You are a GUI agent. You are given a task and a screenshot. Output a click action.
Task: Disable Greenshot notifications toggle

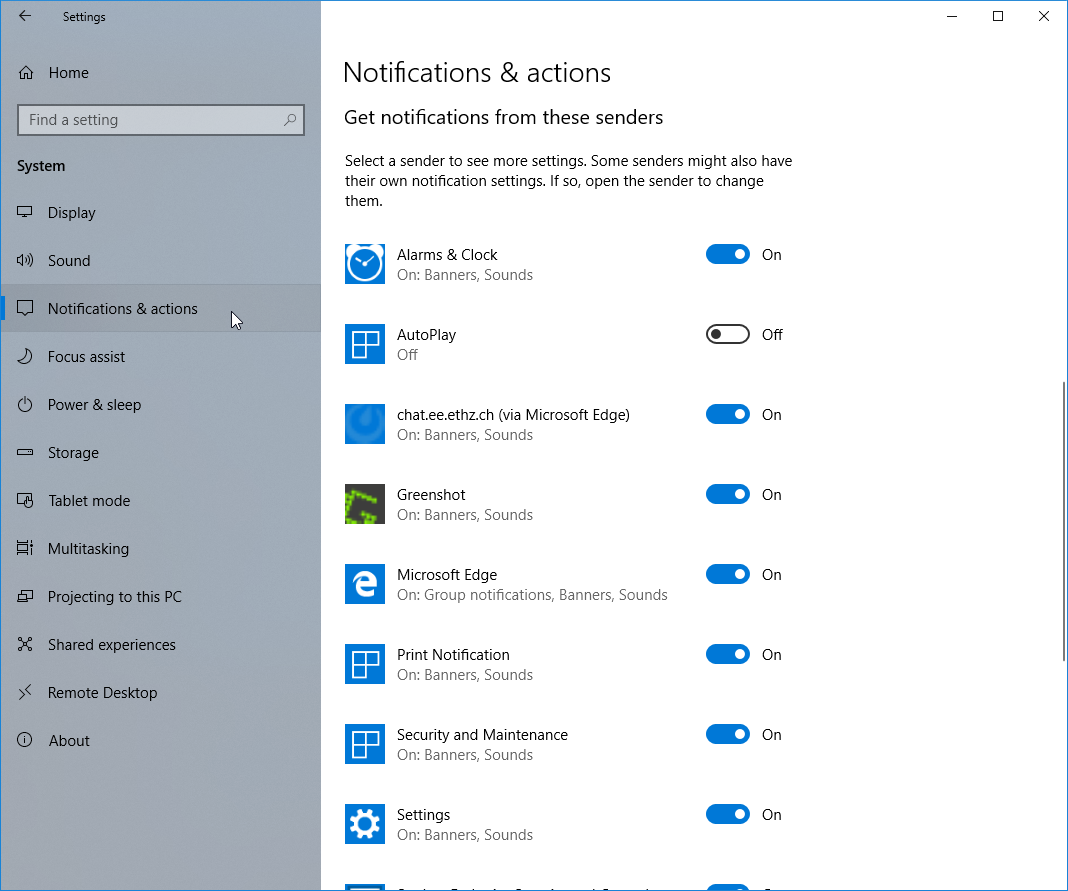tap(727, 495)
